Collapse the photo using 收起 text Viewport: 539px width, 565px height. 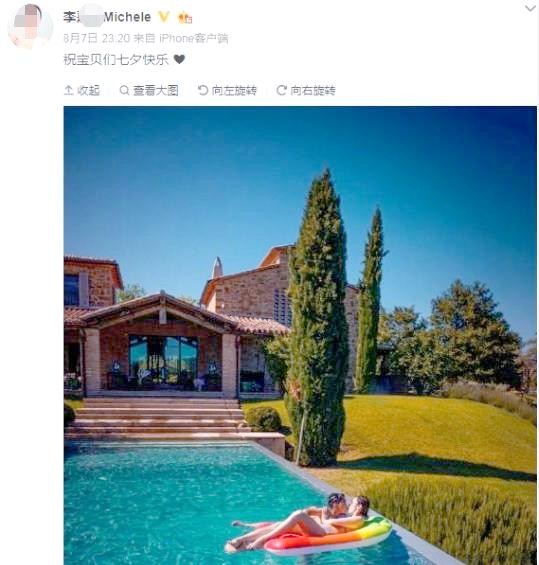coord(89,90)
